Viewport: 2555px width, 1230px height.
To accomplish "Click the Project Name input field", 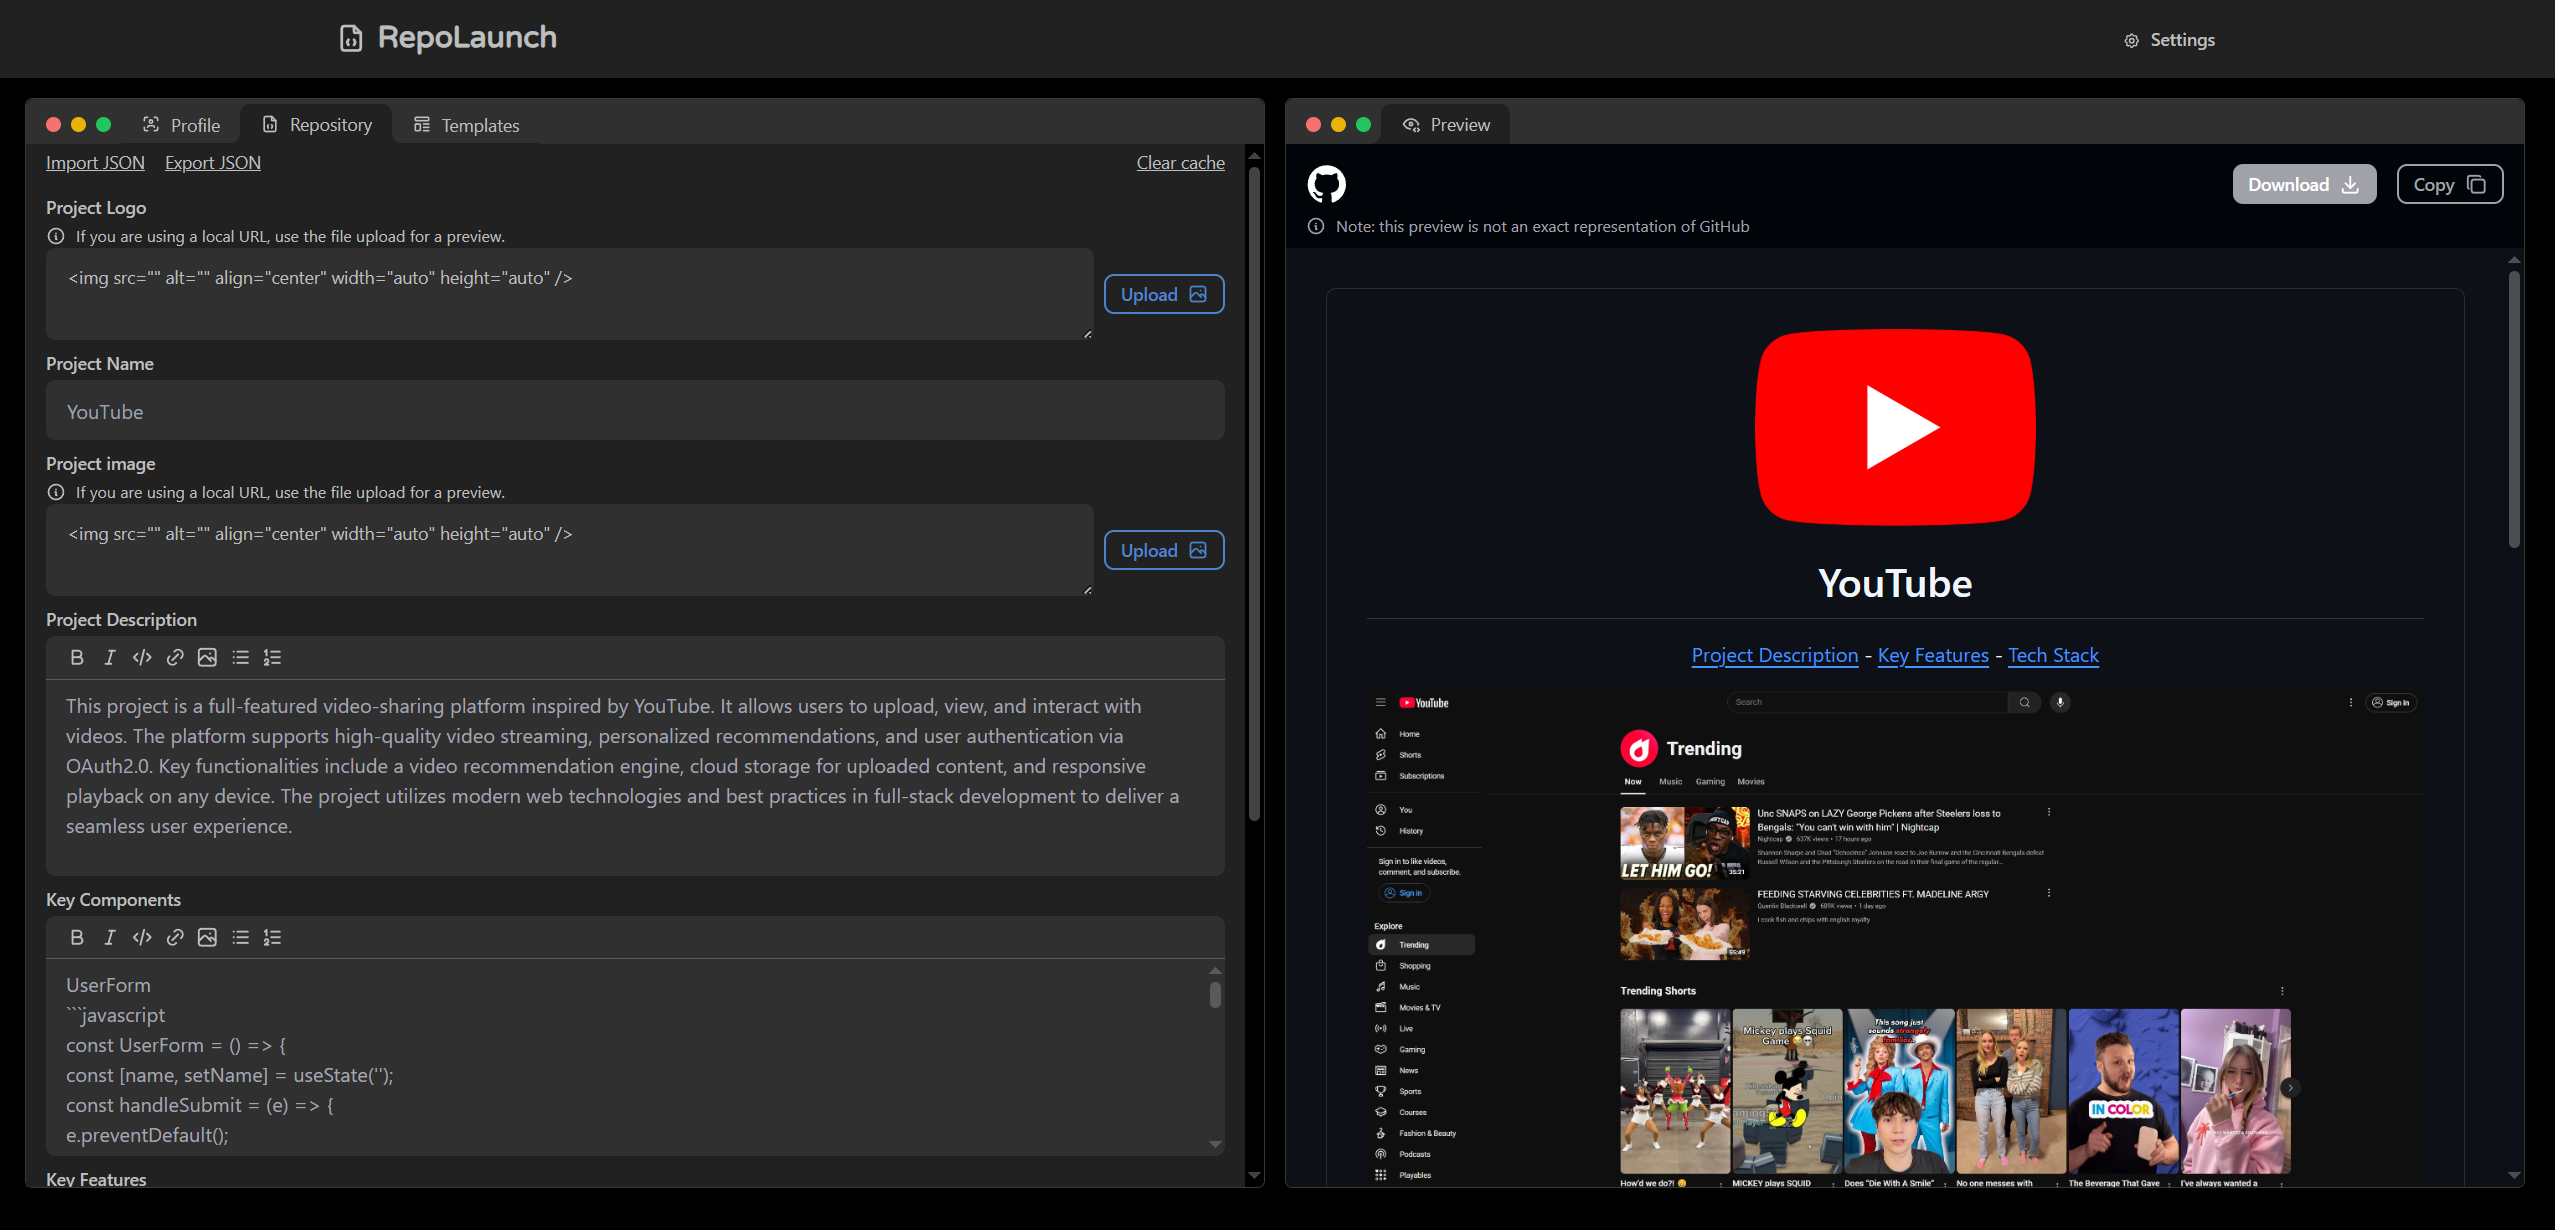I will pos(635,411).
